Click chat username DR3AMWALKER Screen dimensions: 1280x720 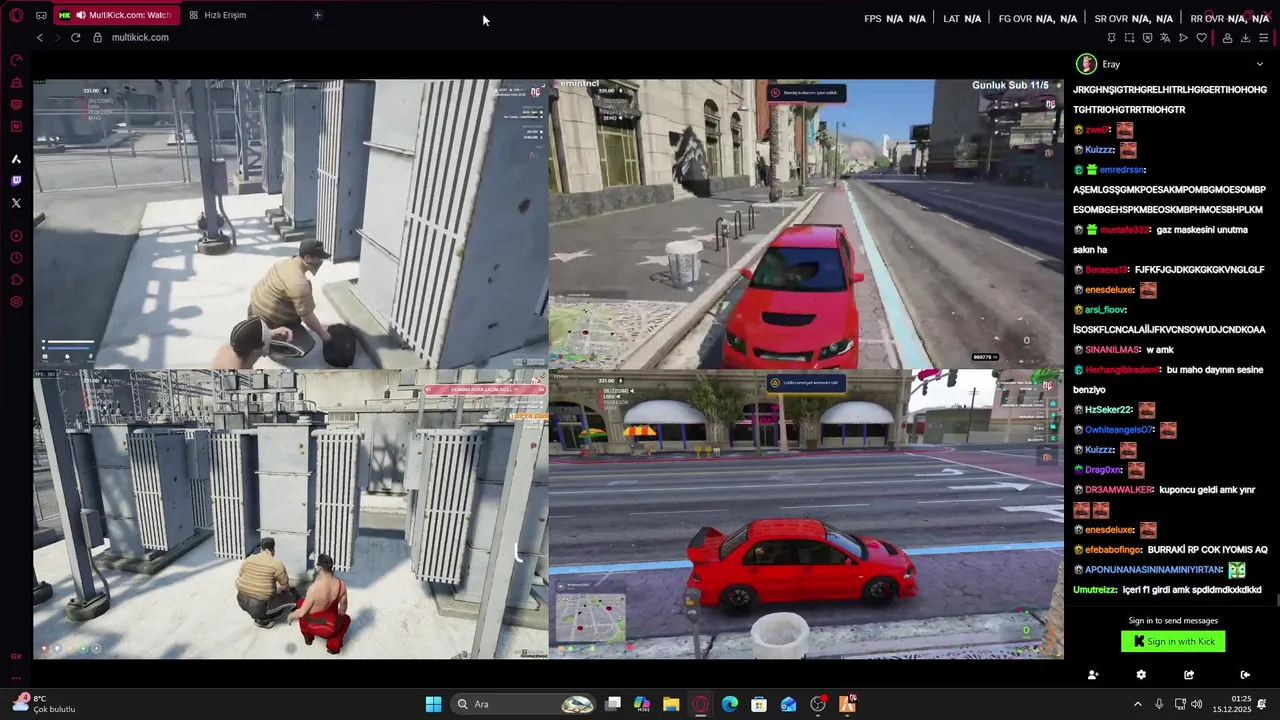[1118, 490]
